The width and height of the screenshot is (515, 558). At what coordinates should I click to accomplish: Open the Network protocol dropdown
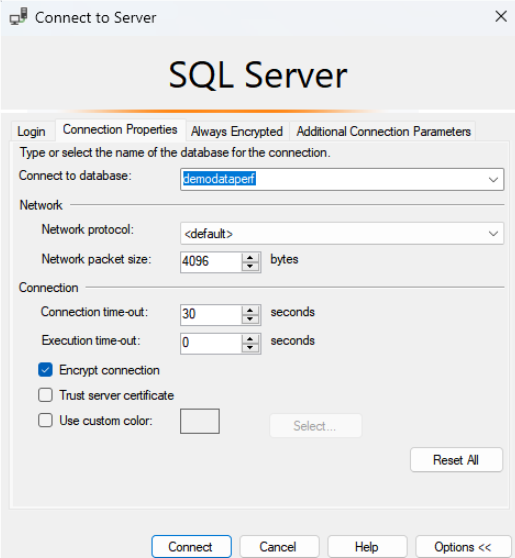click(342, 234)
